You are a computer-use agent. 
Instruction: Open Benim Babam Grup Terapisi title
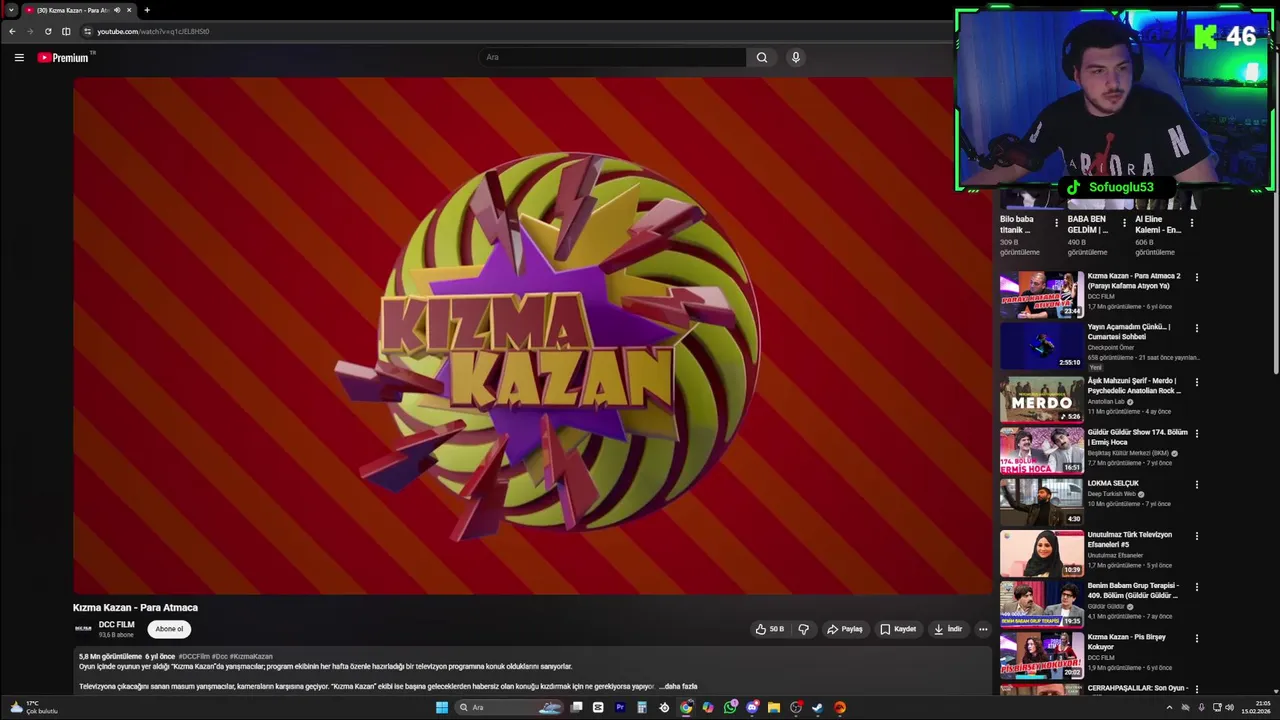1134,591
